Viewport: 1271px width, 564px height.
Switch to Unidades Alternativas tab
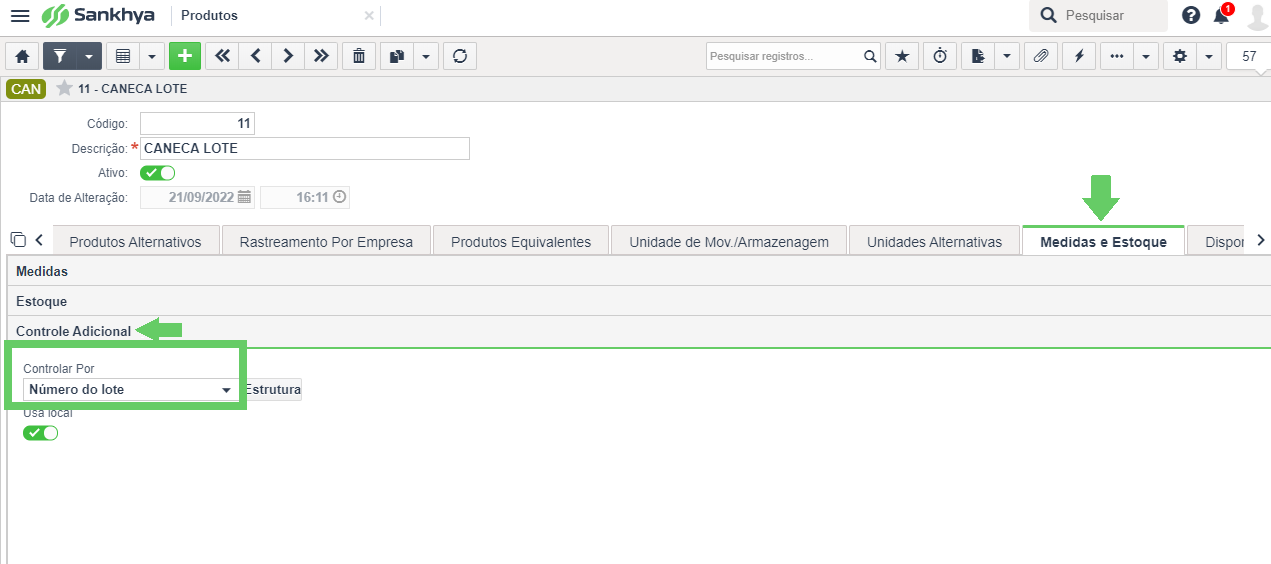point(934,242)
